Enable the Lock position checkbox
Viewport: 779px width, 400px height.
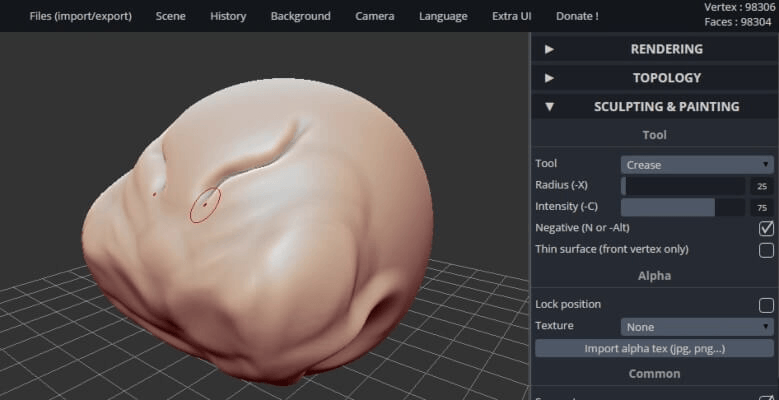coord(766,305)
